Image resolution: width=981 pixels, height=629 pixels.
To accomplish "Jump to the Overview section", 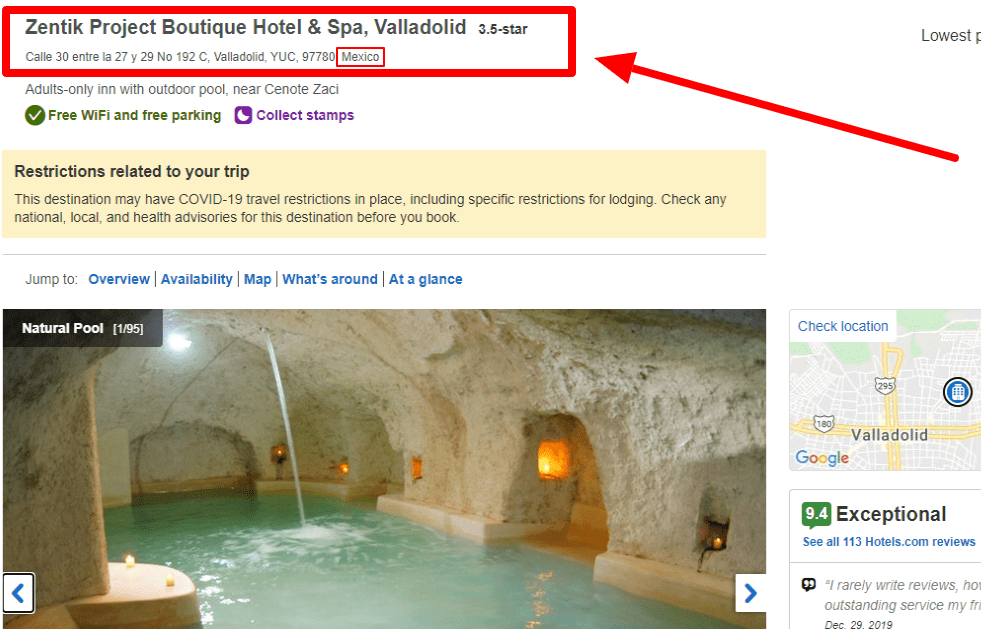I will [119, 279].
